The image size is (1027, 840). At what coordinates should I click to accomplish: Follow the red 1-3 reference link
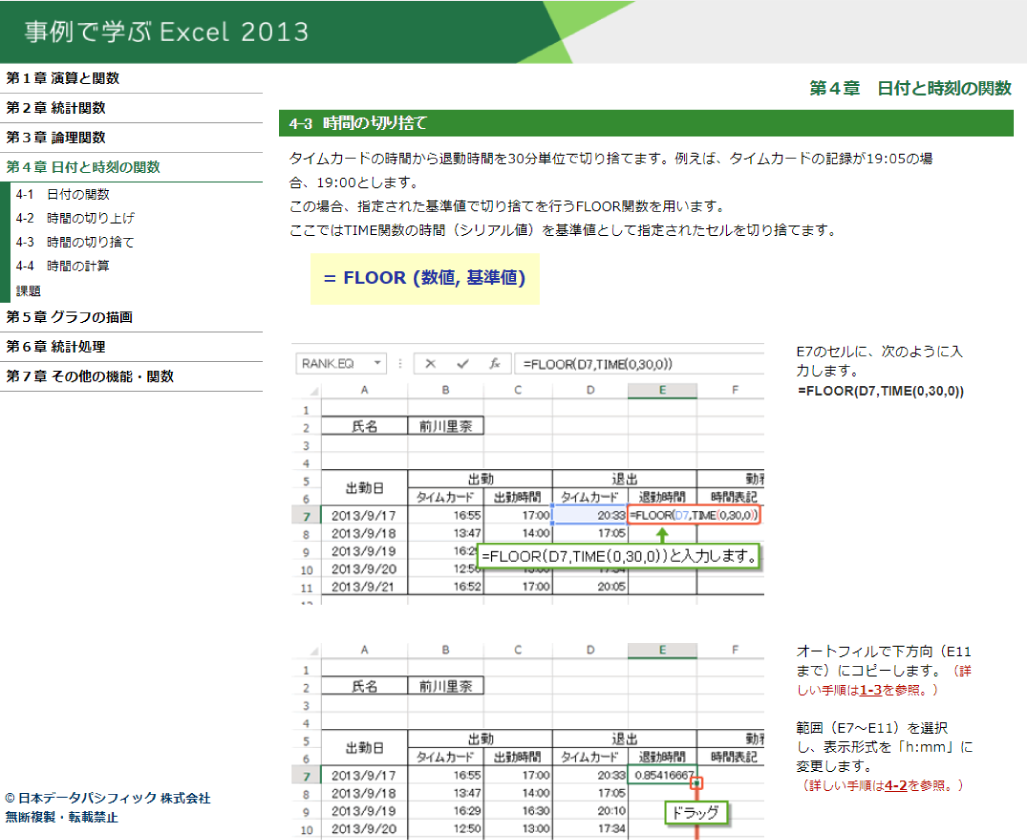(870, 690)
